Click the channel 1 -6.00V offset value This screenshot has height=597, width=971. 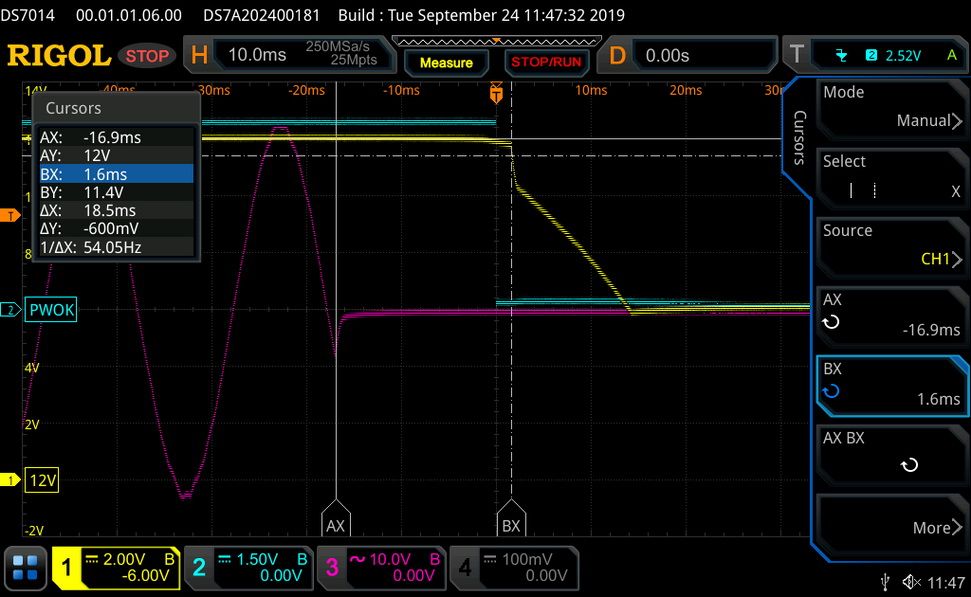(x=145, y=576)
